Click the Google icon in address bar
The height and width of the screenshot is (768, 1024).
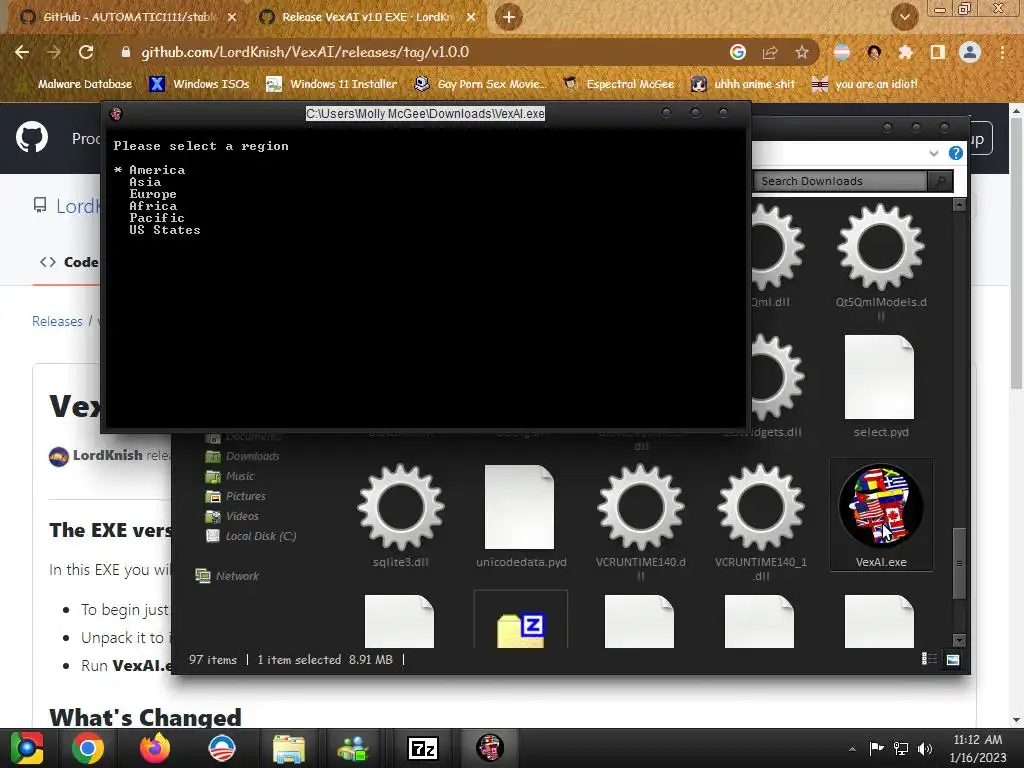coord(738,52)
